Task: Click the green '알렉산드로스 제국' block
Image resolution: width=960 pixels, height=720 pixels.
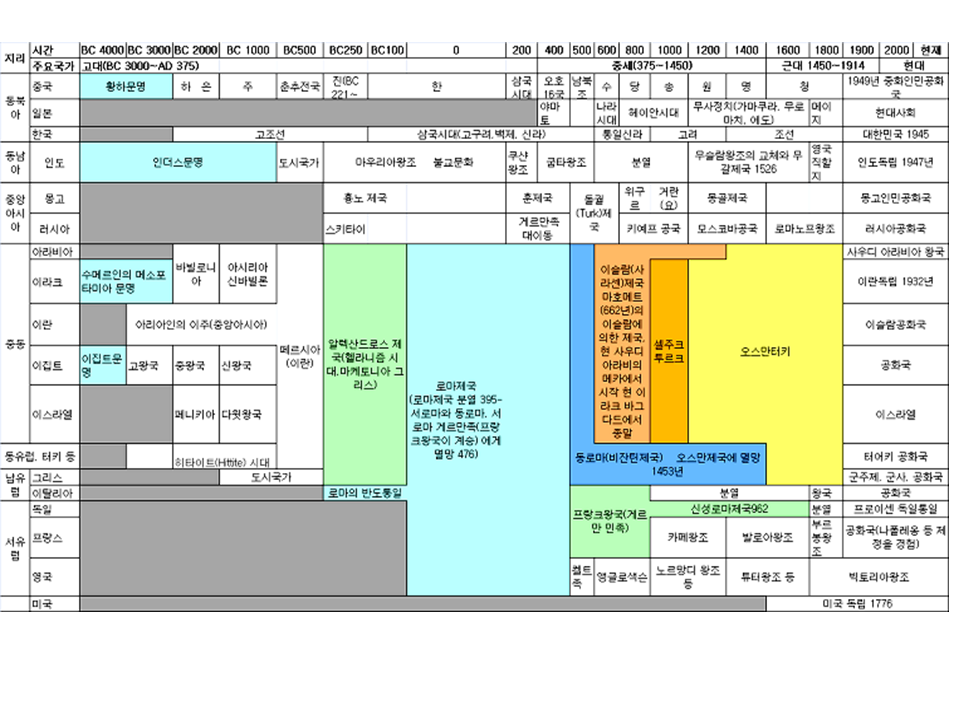Action: 365,364
